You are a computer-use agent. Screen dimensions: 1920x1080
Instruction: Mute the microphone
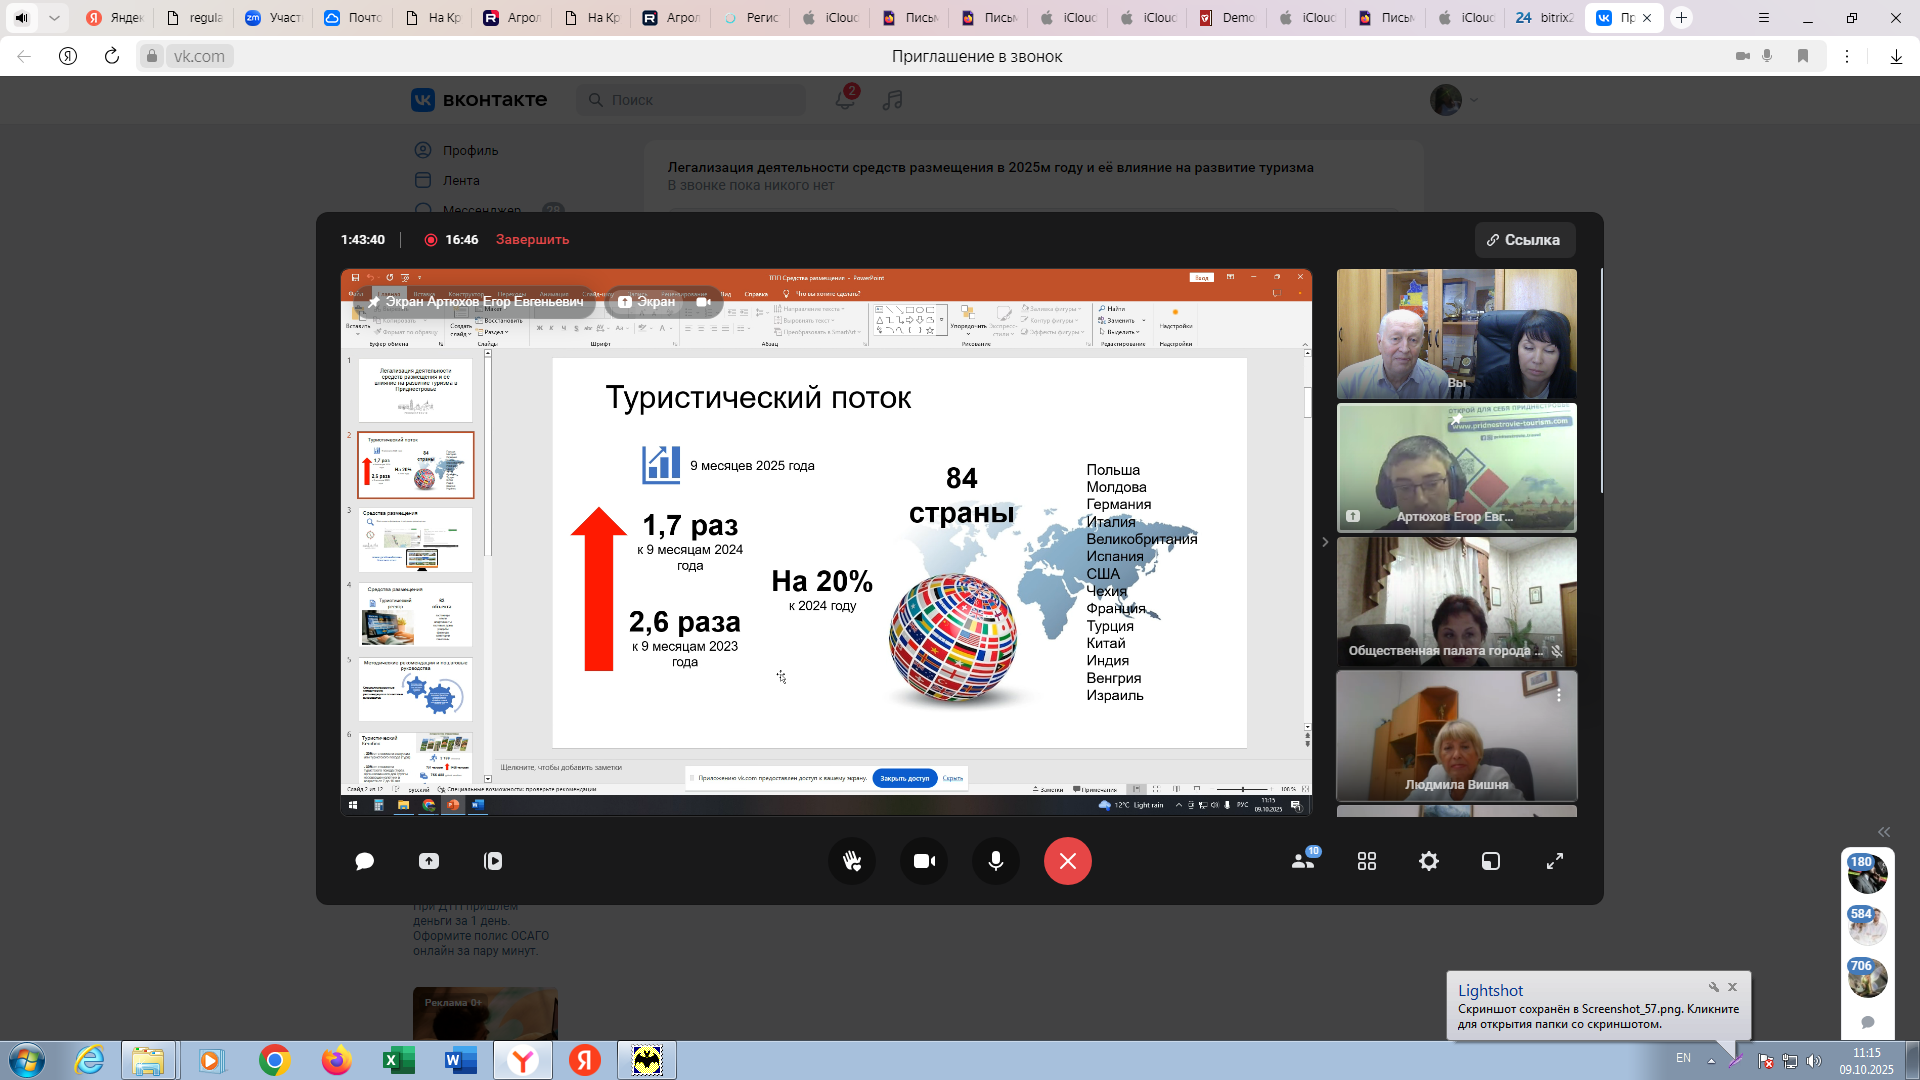point(996,861)
